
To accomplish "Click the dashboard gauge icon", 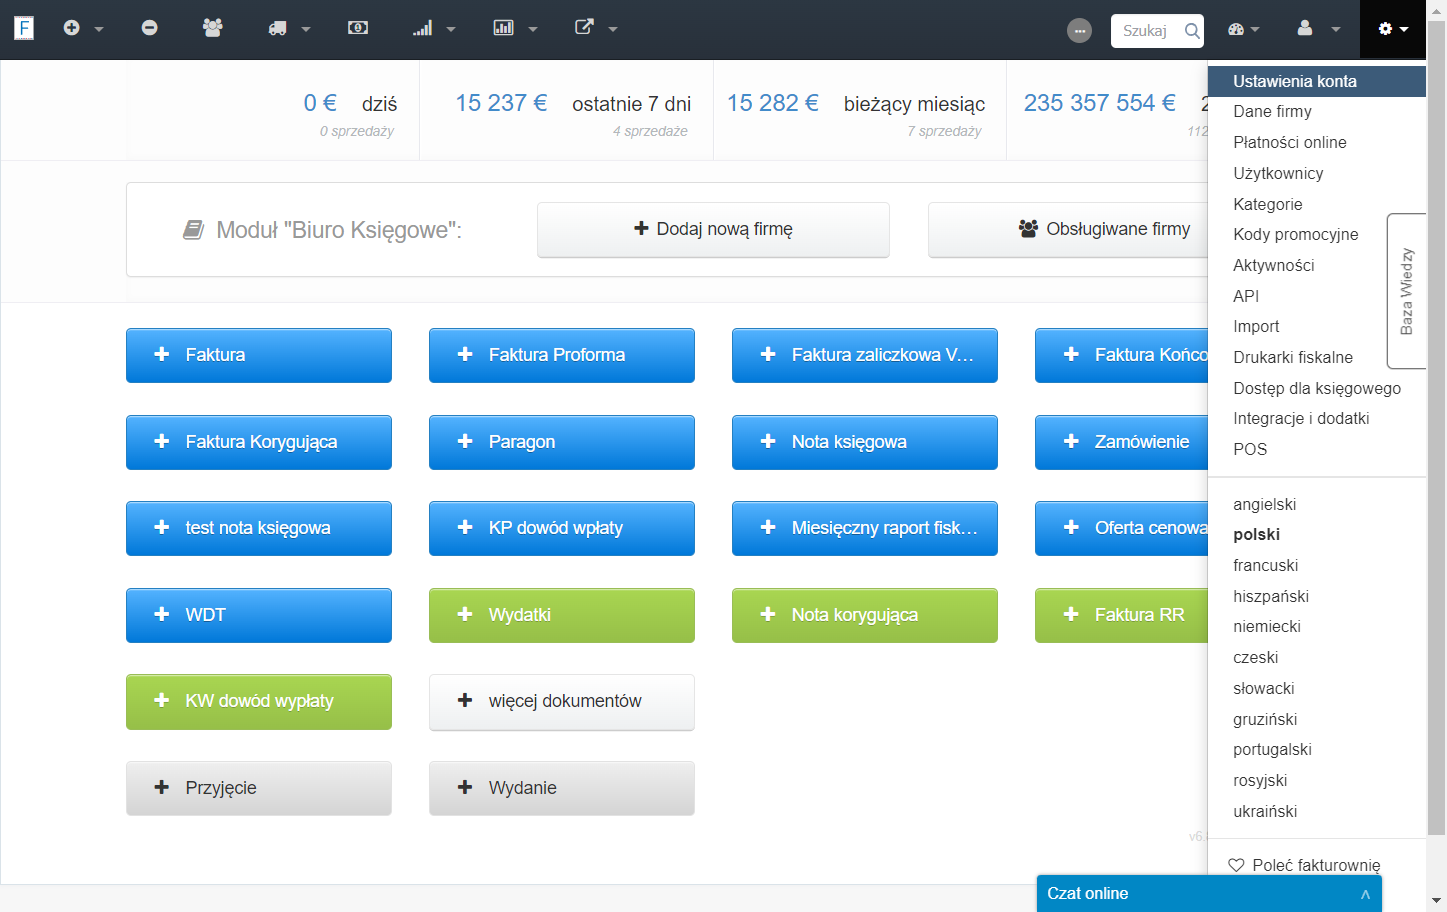I will click(x=1236, y=29).
